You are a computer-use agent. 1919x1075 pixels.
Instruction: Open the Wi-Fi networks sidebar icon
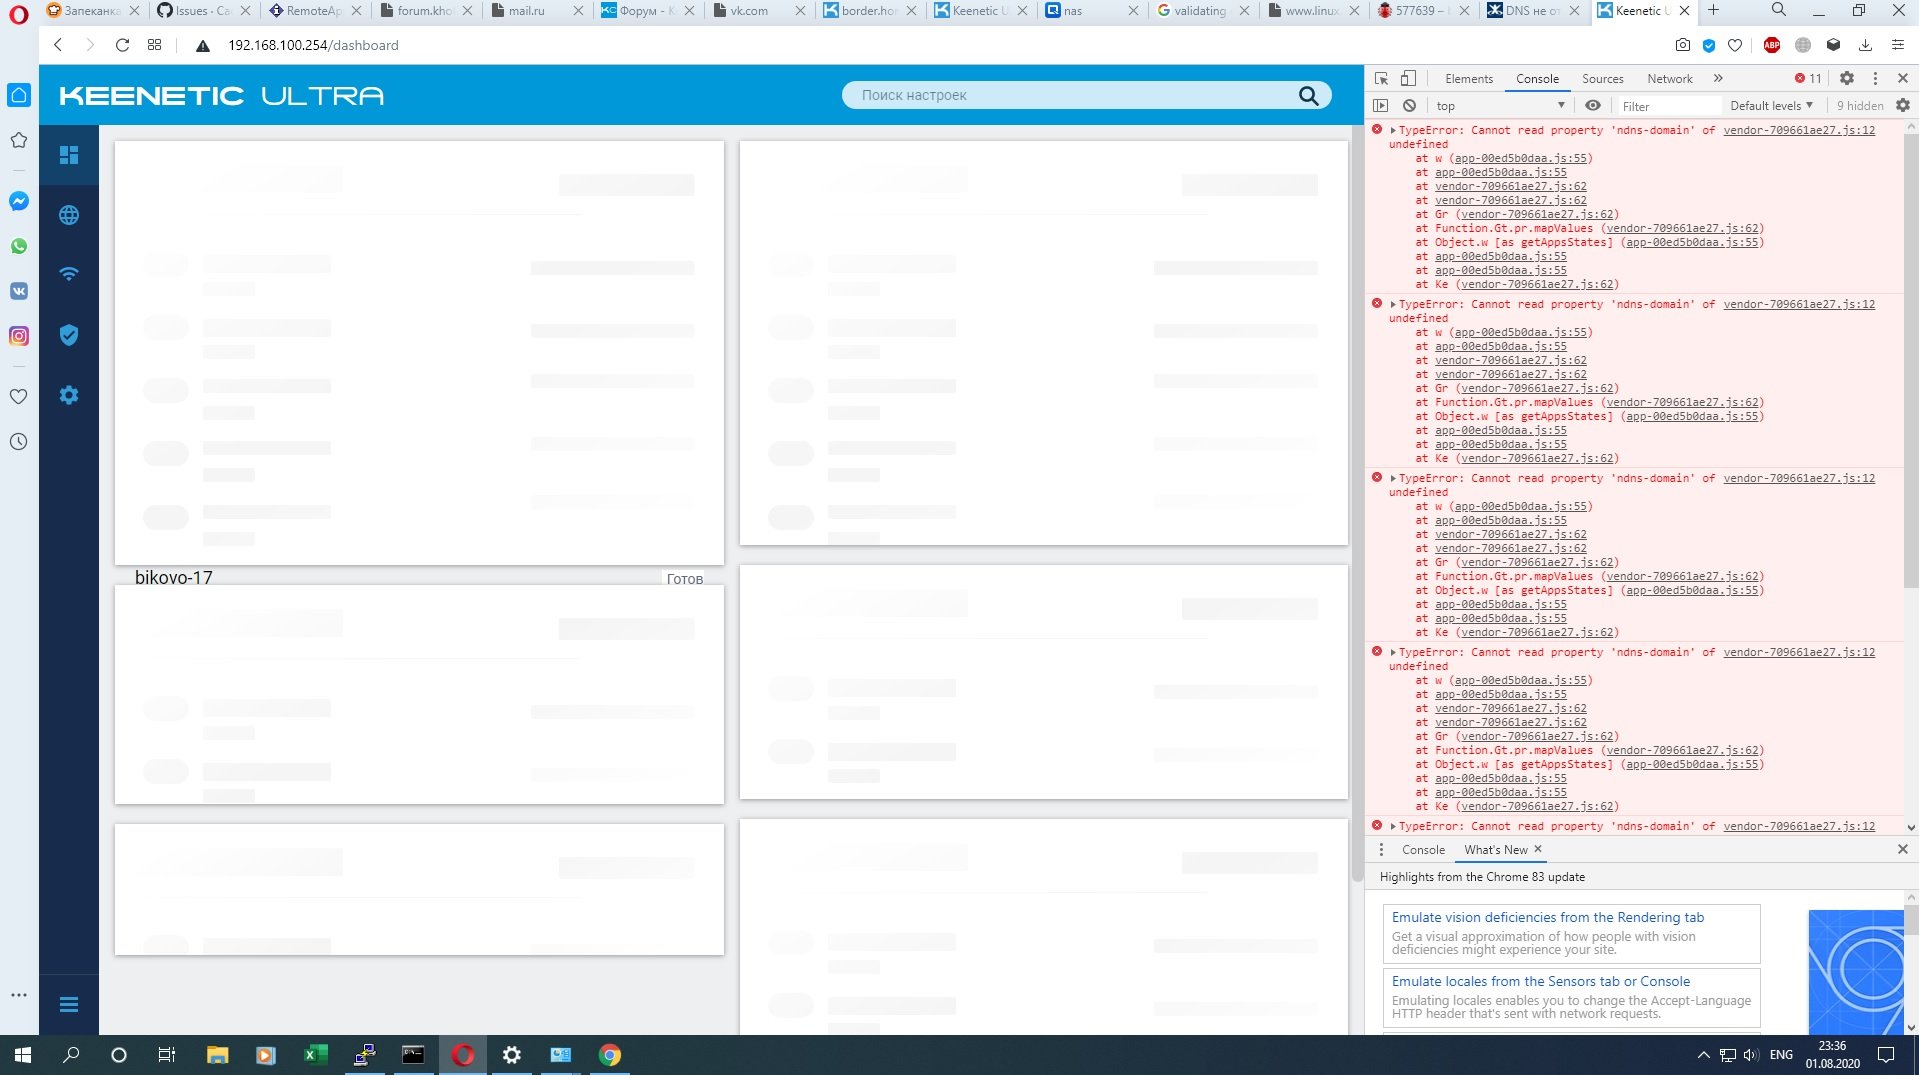(x=69, y=274)
